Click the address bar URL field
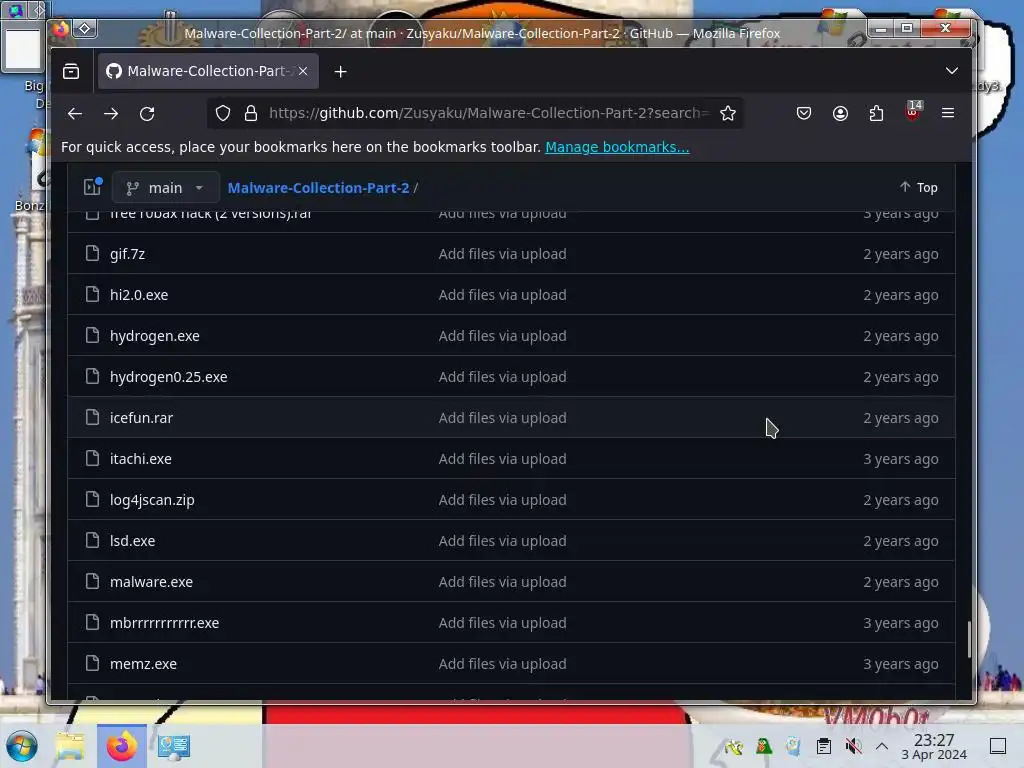The height and width of the screenshot is (768, 1024). pyautogui.click(x=488, y=113)
